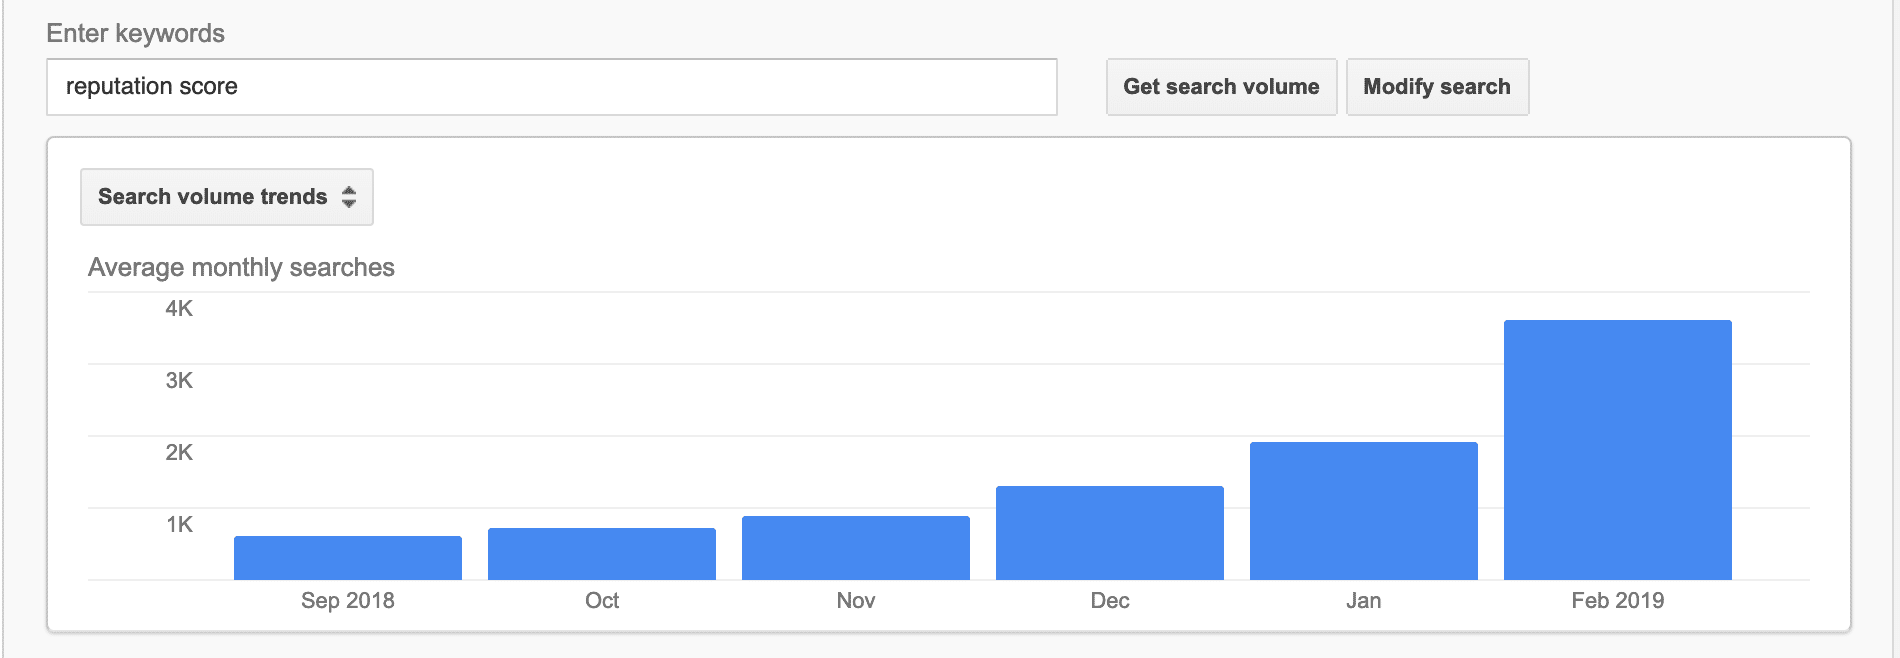Open the Search volume trends dropdown
1900x658 pixels.
pos(227,197)
